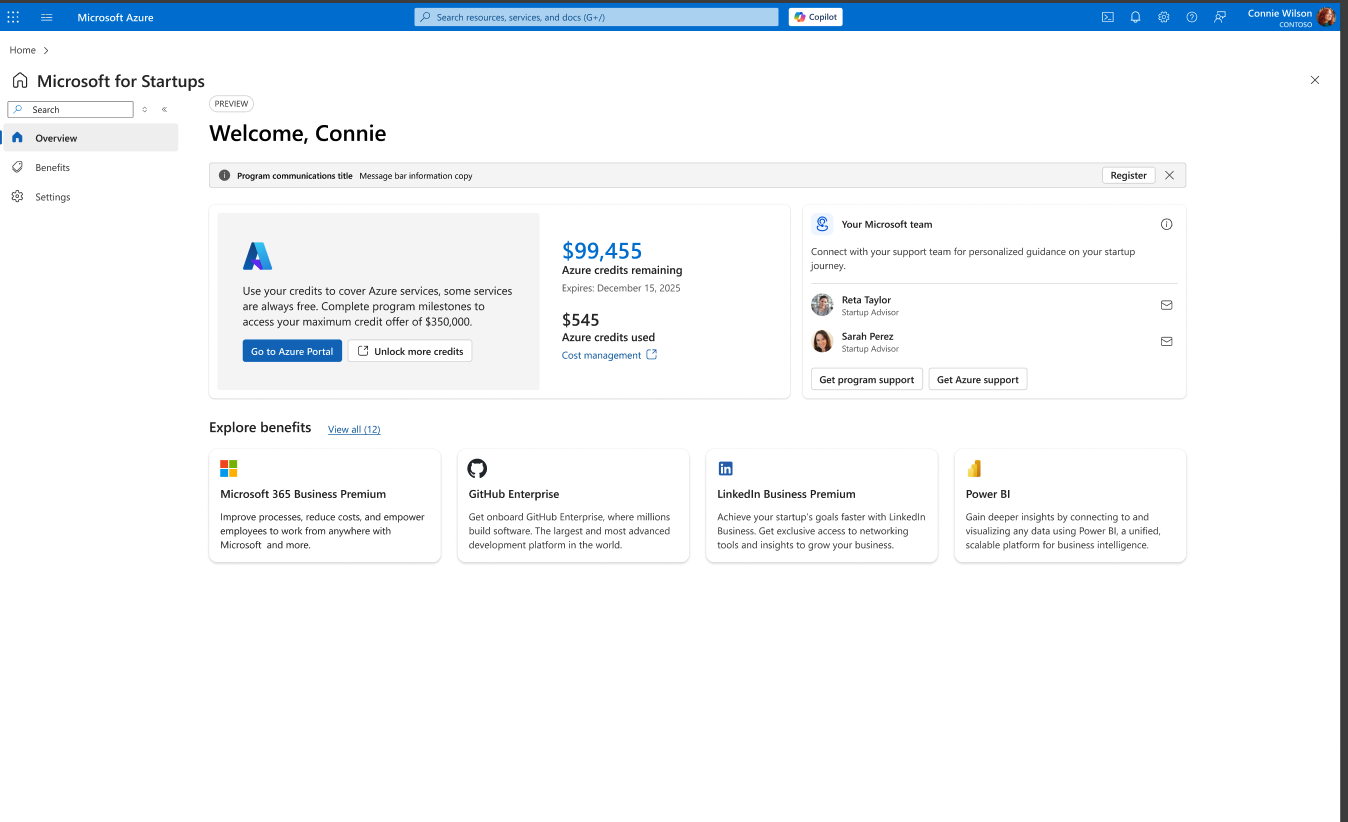This screenshot has height=822, width=1348.
Task: Open the LinkedIn Business Premium card
Action: coord(822,505)
